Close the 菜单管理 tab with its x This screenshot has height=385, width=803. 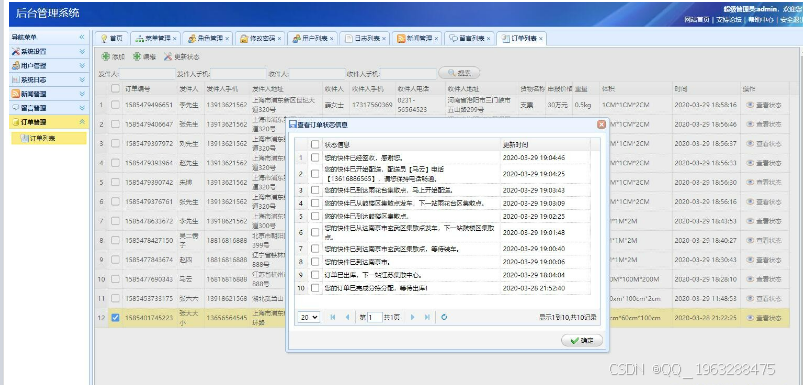tap(175, 39)
